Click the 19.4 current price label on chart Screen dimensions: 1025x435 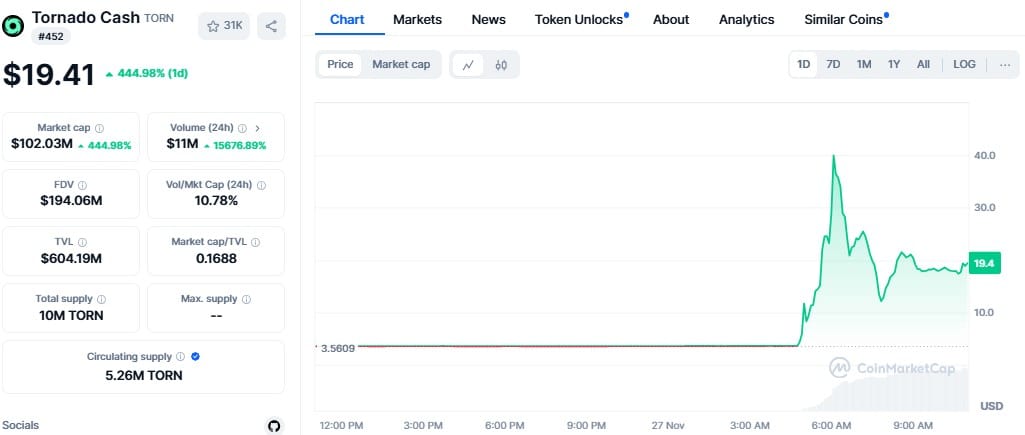tap(983, 264)
